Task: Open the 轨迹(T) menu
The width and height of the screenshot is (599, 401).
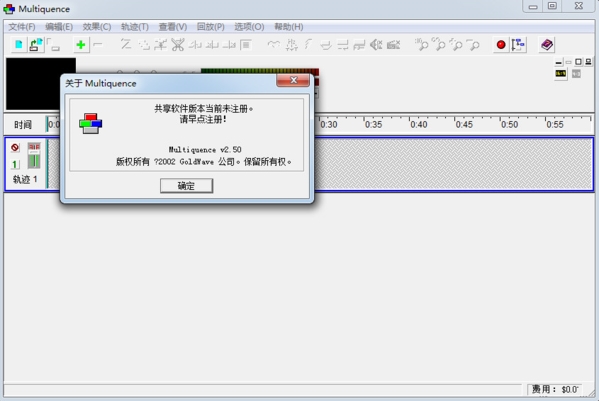Action: (x=134, y=27)
